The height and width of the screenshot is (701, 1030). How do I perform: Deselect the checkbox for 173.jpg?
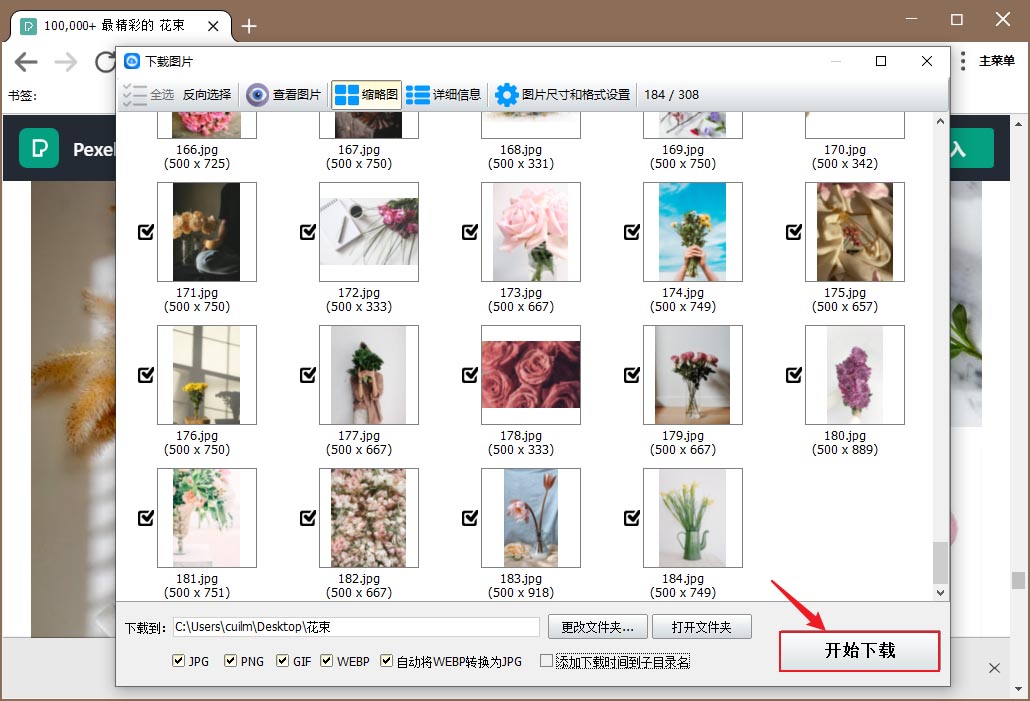click(470, 232)
